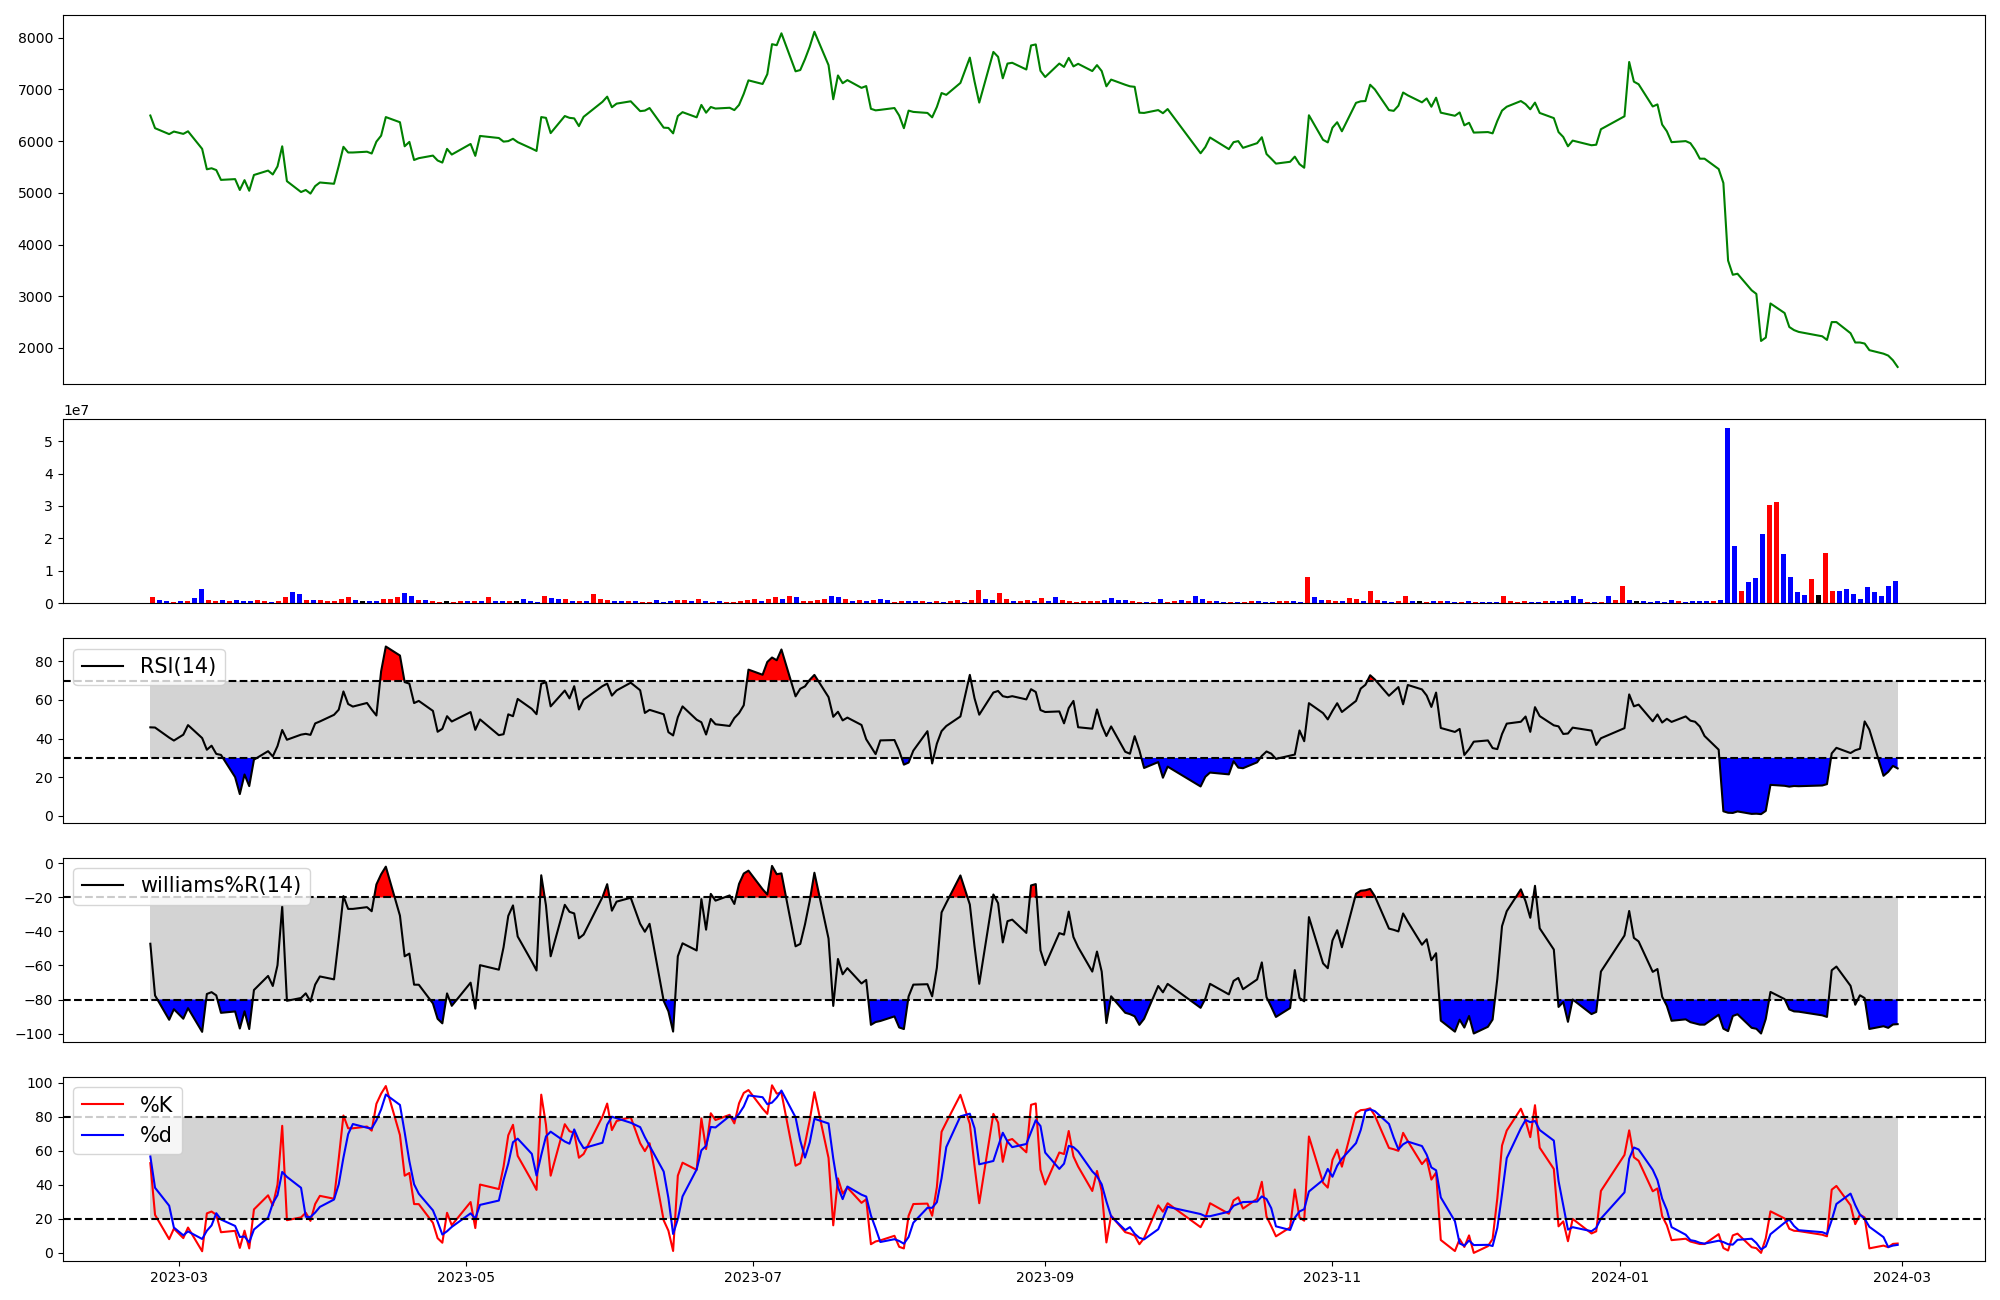Click the 2023-11 x-axis date label
This screenshot has height=1300, width=2000.
(1332, 1276)
